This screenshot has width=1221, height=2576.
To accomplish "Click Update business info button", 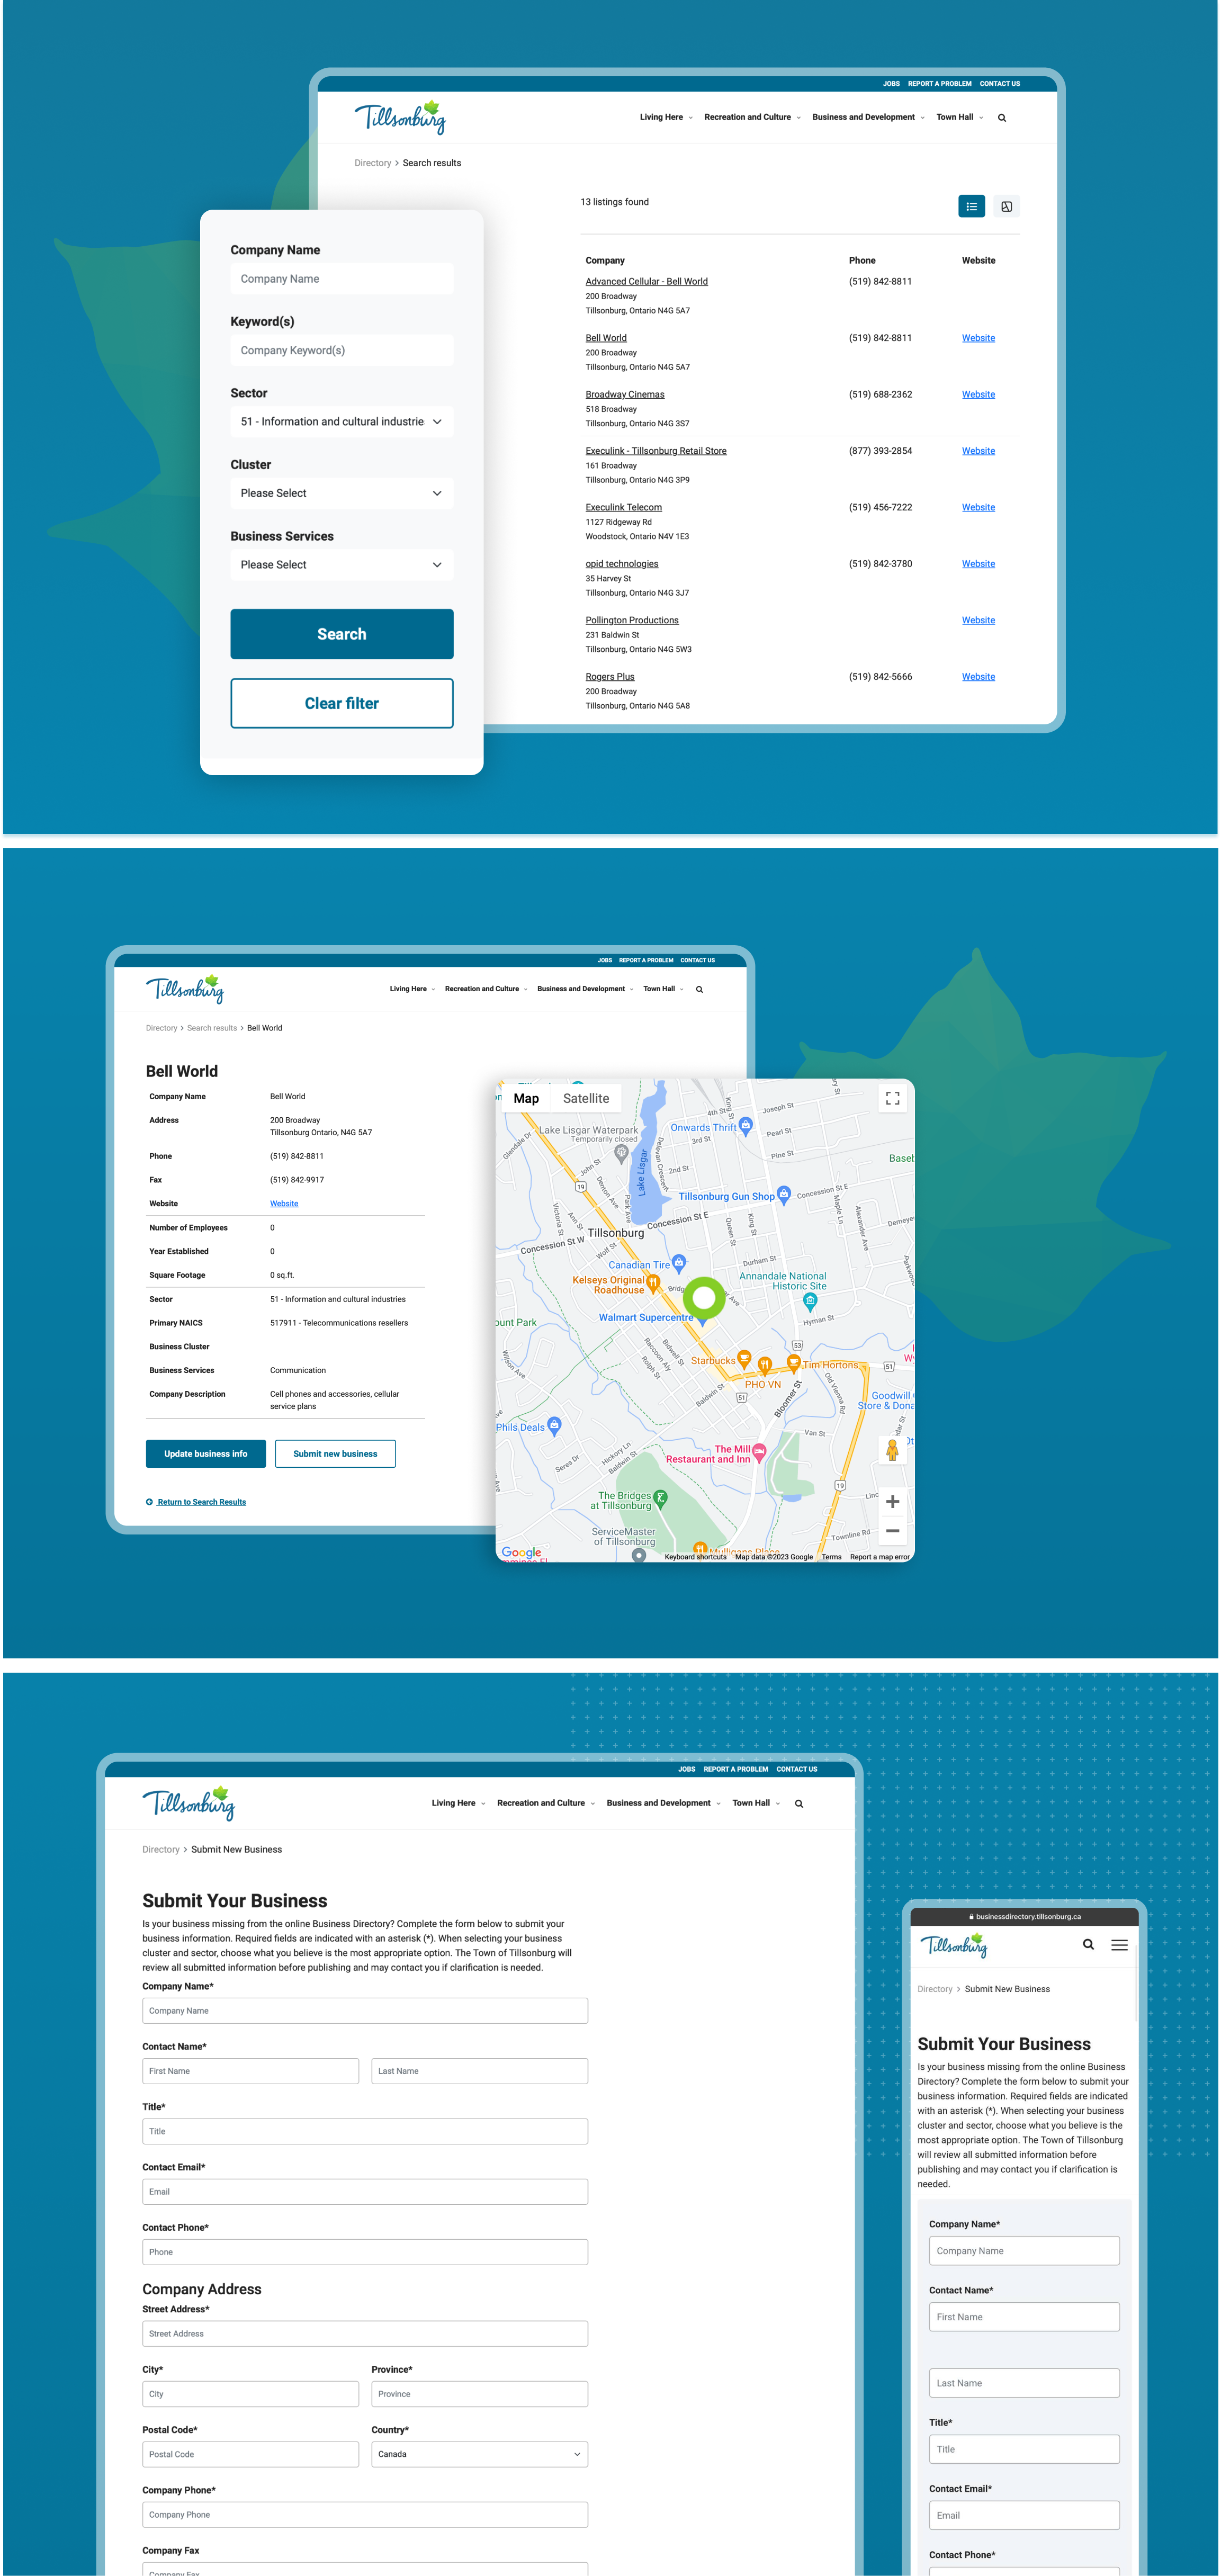I will (x=205, y=1453).
